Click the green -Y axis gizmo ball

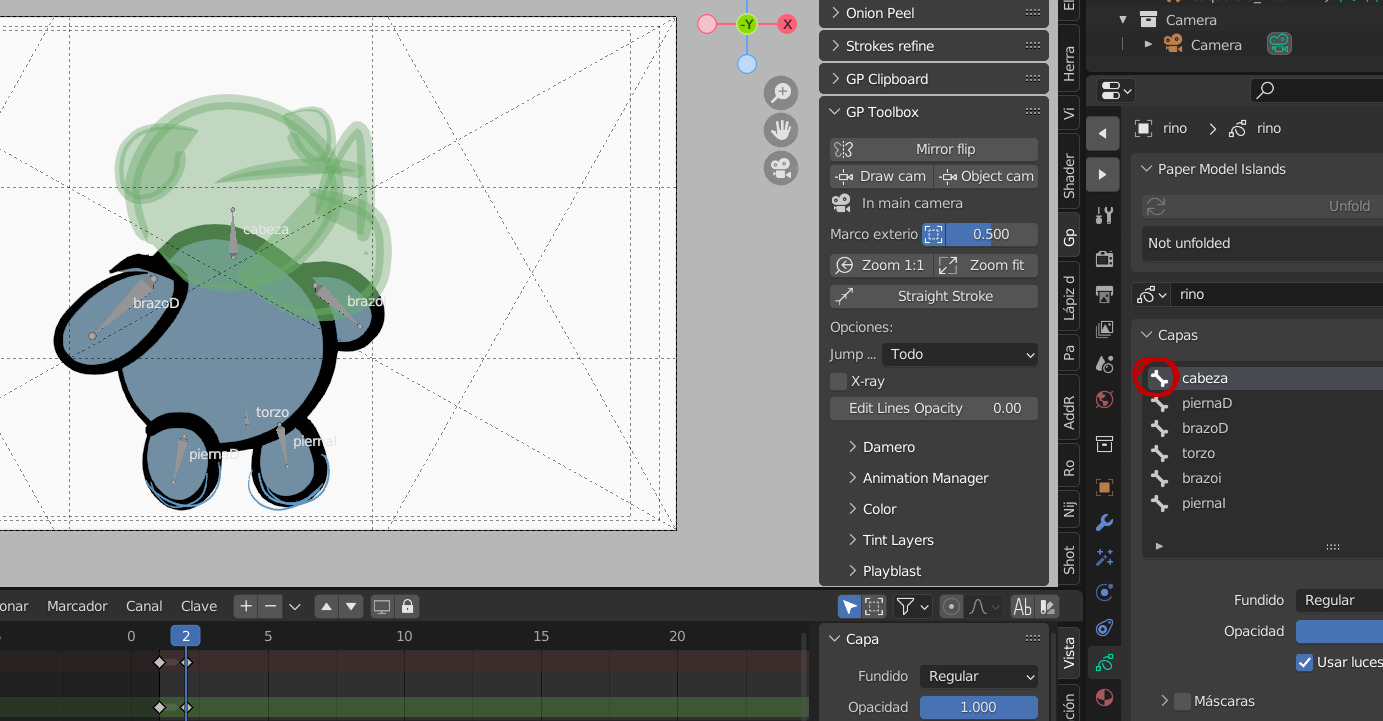(747, 24)
